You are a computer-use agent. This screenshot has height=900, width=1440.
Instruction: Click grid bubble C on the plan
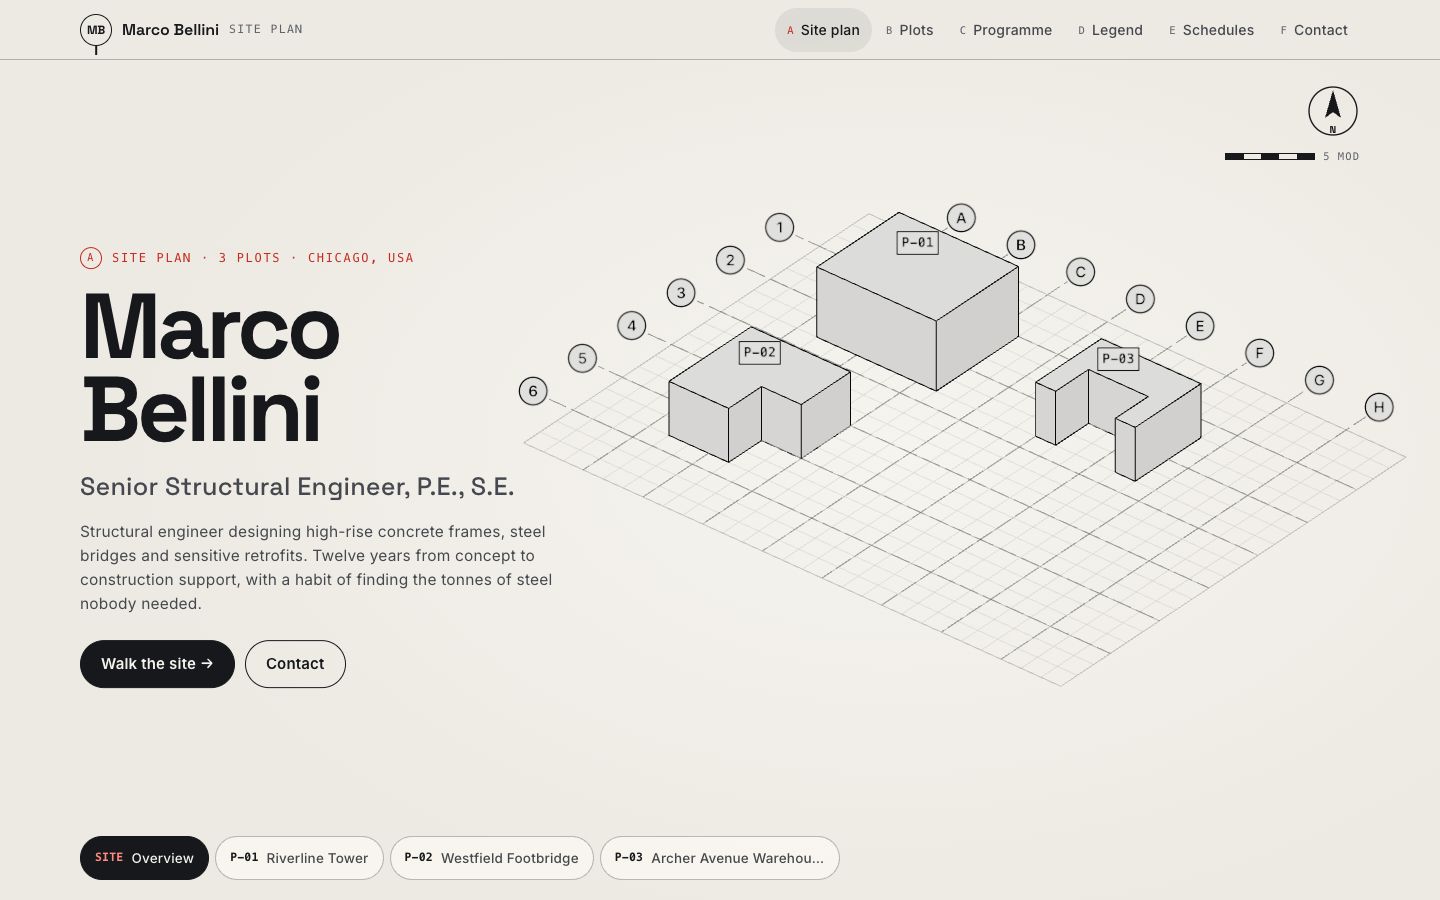point(1080,272)
